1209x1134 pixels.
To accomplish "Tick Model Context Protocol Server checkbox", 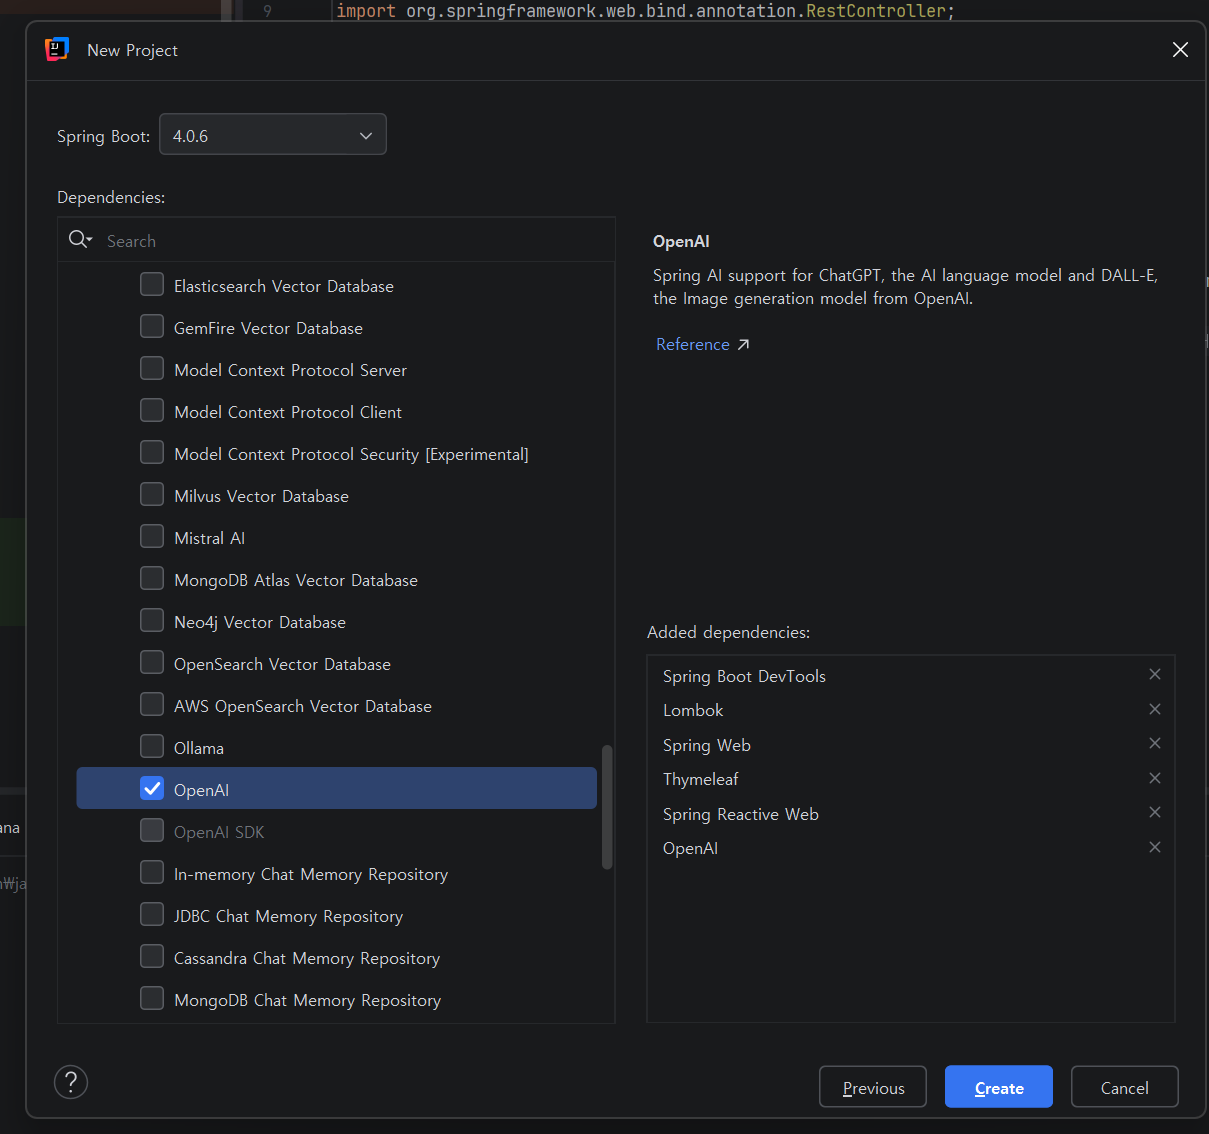I will tap(152, 369).
